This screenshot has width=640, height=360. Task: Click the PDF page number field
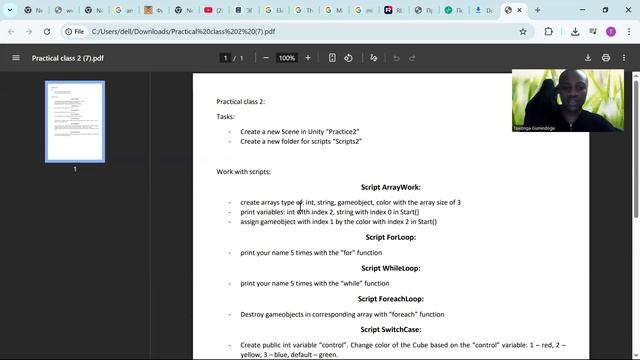[225, 58]
